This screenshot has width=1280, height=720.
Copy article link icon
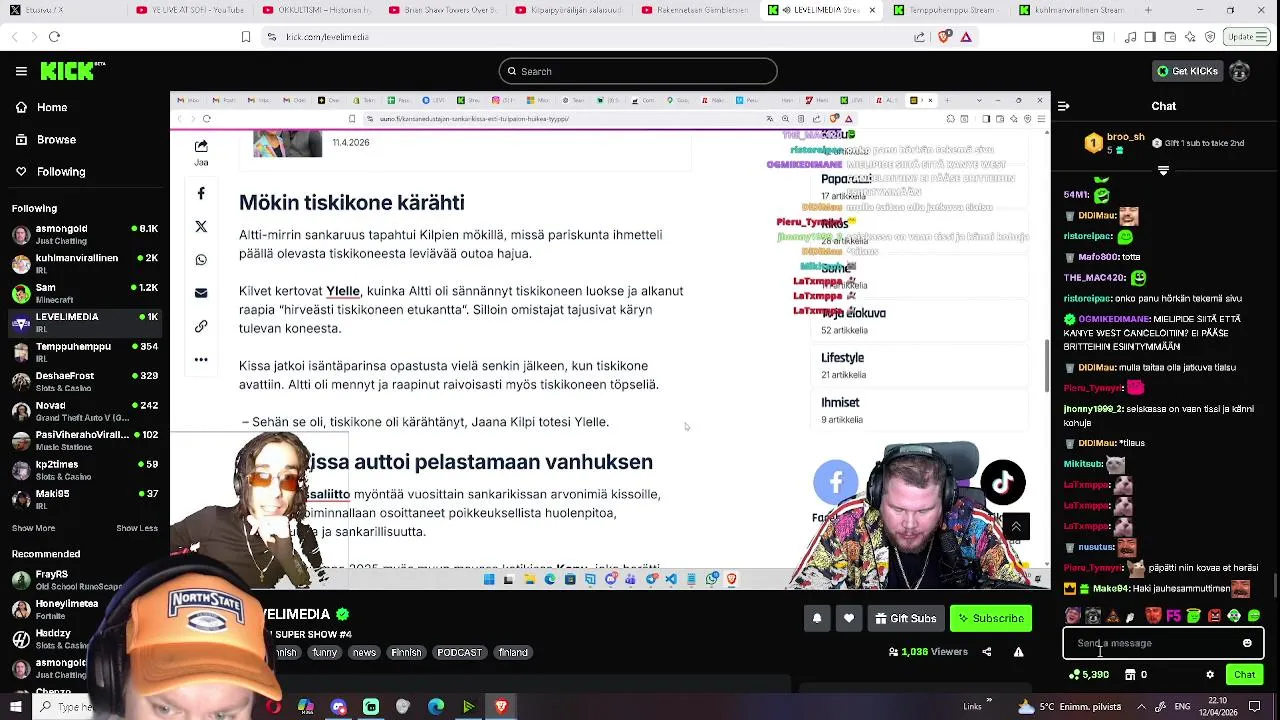(201, 326)
